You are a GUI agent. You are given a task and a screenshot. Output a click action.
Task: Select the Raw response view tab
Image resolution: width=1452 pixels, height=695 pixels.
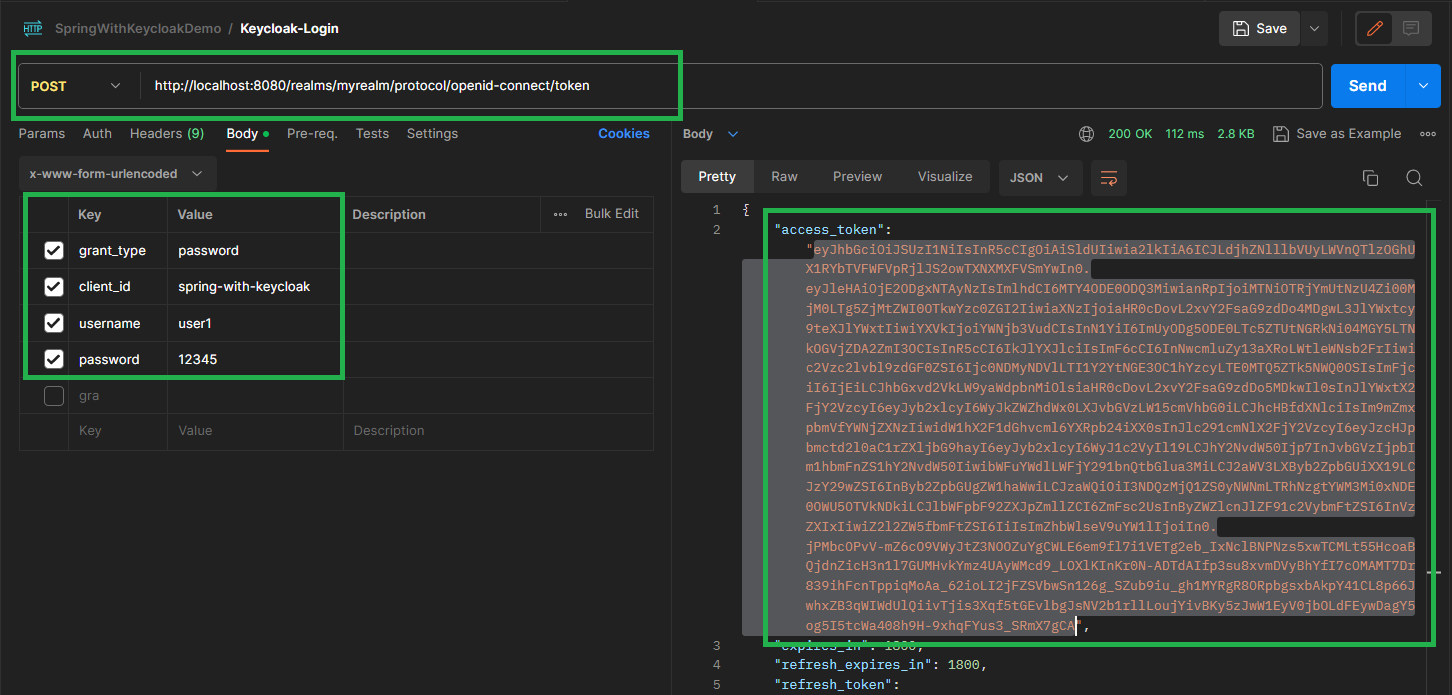click(784, 177)
